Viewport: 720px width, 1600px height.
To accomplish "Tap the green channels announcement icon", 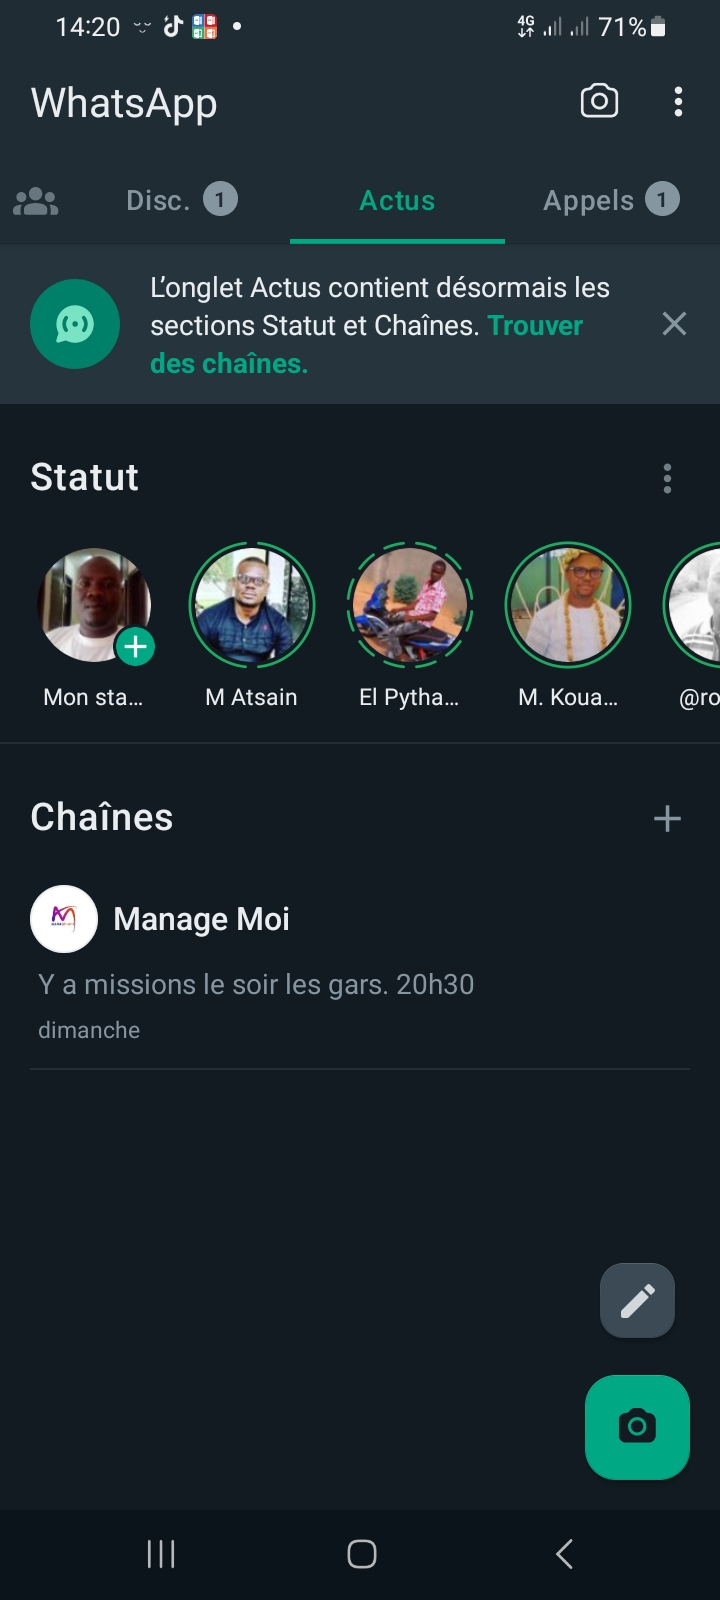I will pos(75,324).
